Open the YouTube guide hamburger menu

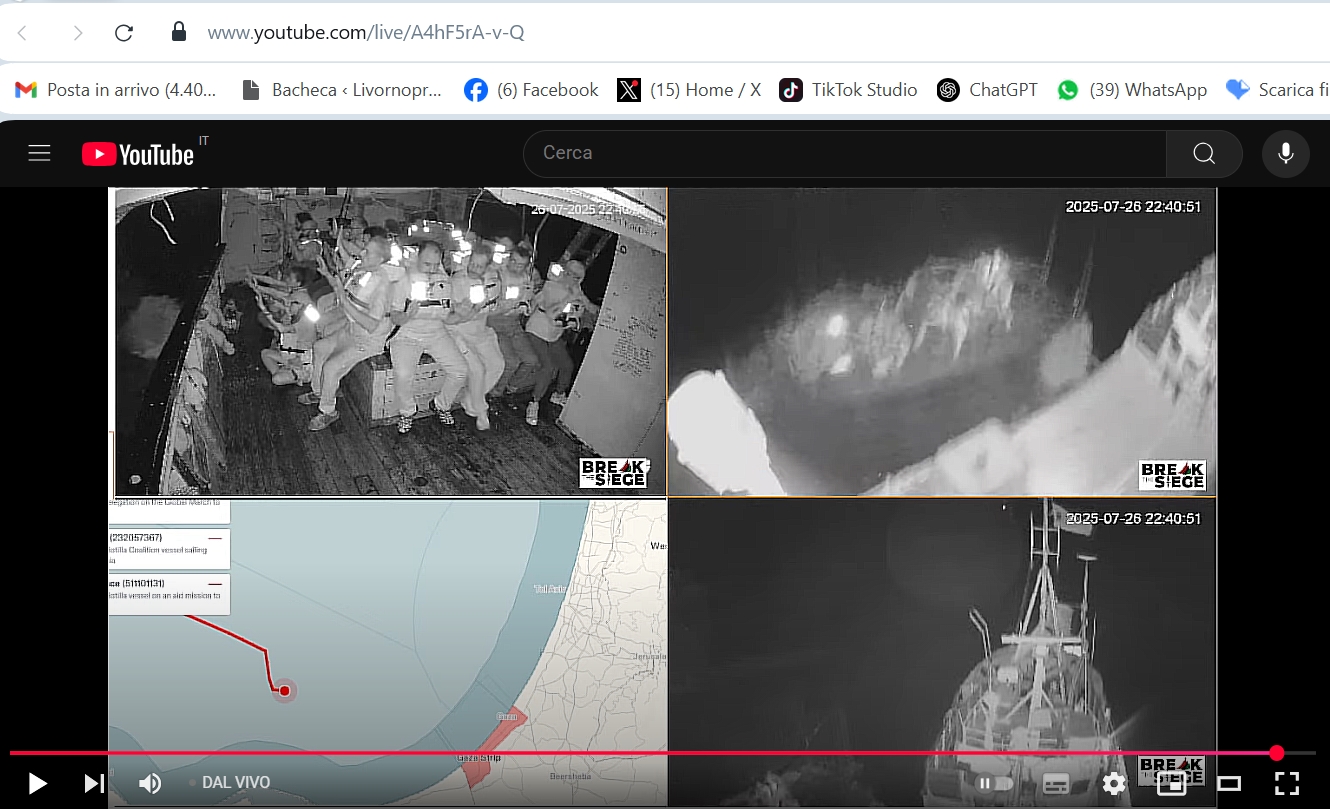click(x=39, y=153)
